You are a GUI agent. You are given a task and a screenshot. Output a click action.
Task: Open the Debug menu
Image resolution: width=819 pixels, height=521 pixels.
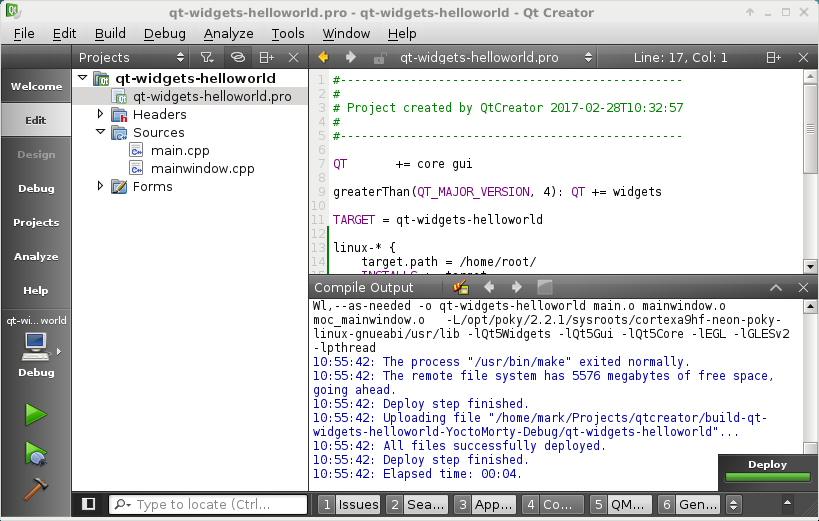(165, 33)
